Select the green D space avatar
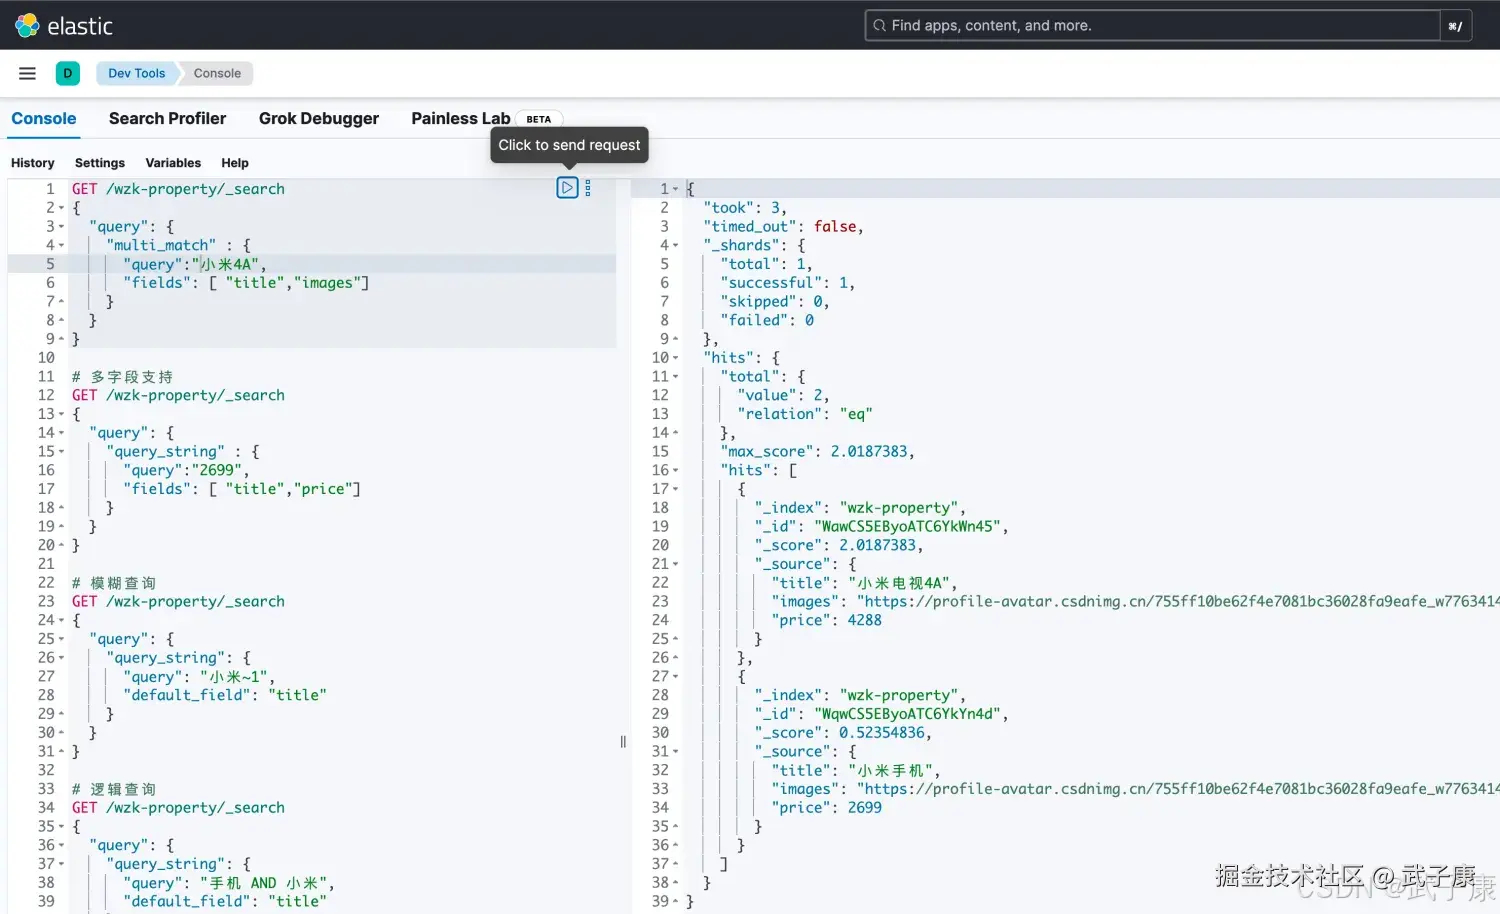 pyautogui.click(x=67, y=73)
